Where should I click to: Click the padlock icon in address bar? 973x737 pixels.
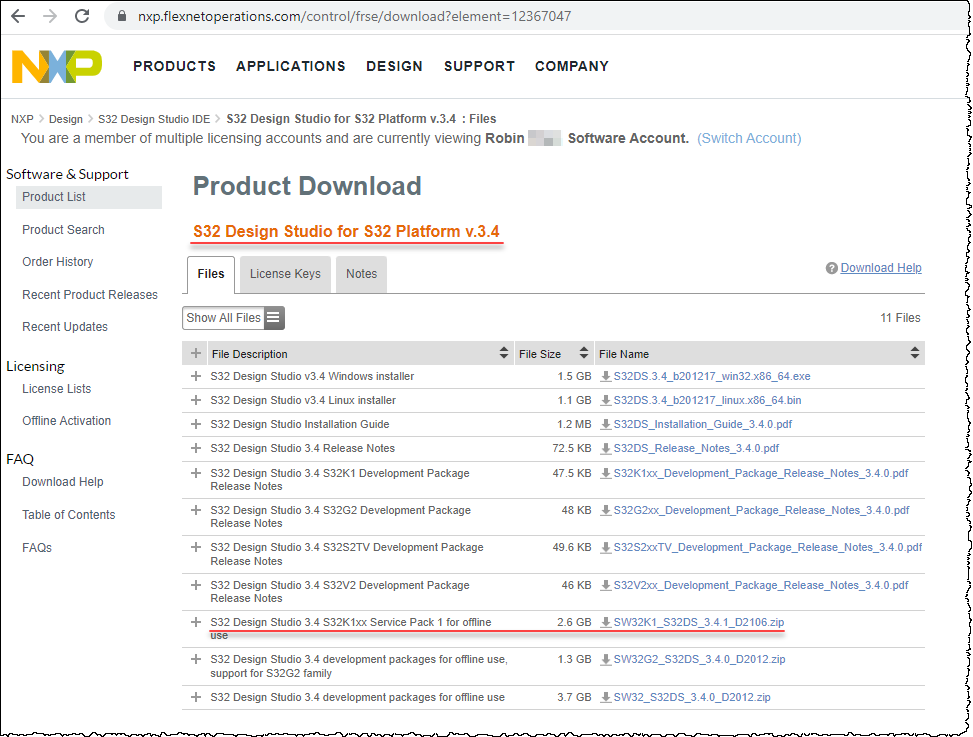click(x=122, y=16)
